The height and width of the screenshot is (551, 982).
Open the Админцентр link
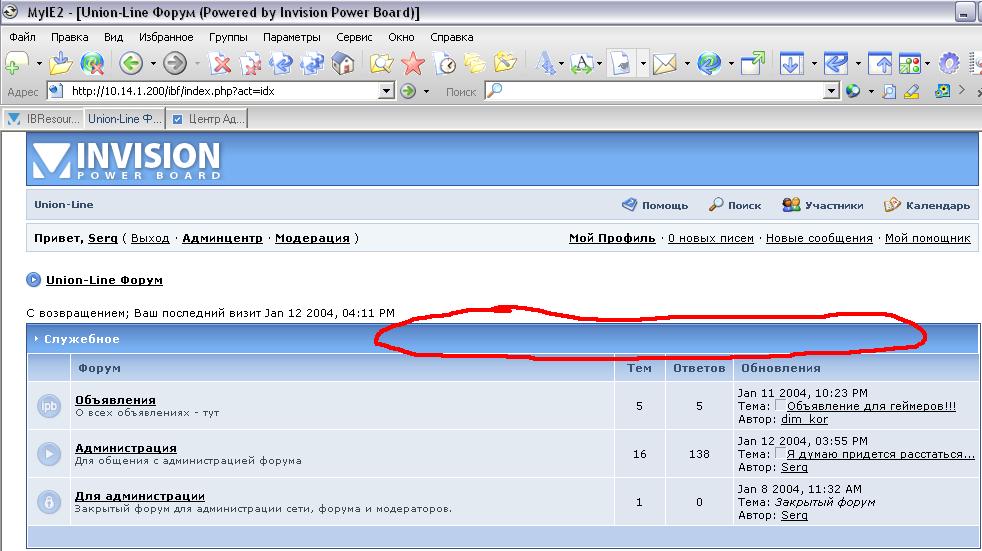pyautogui.click(x=222, y=238)
